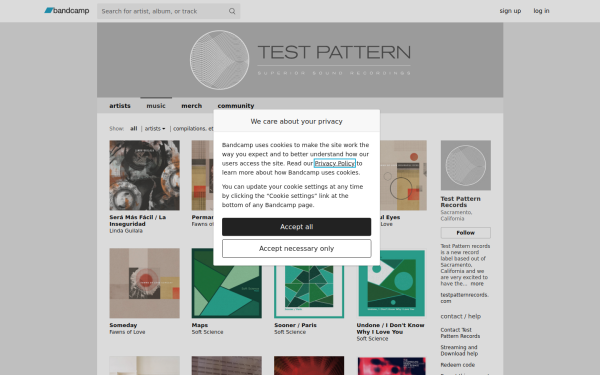The width and height of the screenshot is (600, 375).
Task: Open Undone / I Don't Know Why album cover
Action: click(391, 283)
